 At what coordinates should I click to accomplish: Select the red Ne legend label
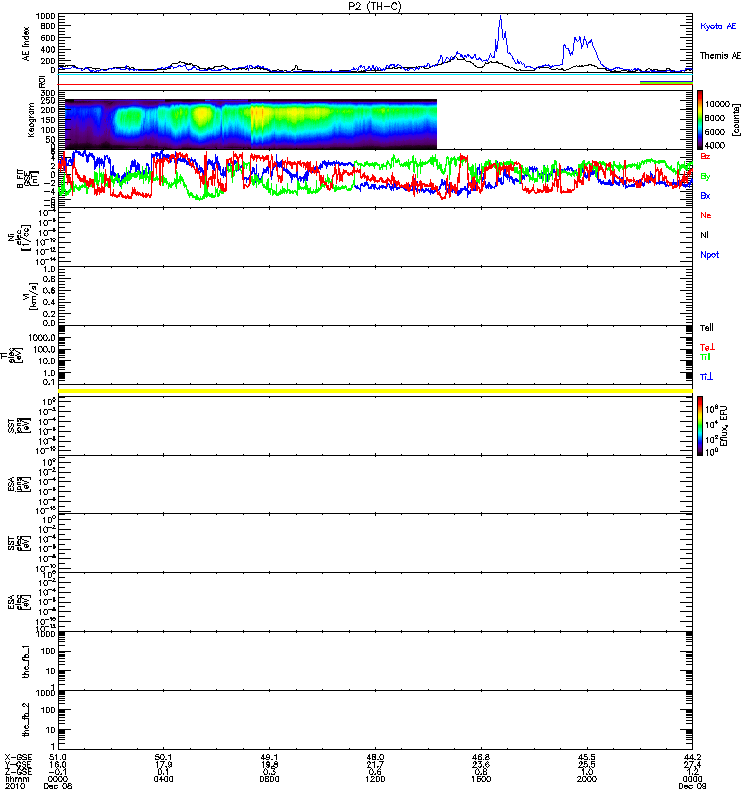pyautogui.click(x=706, y=215)
